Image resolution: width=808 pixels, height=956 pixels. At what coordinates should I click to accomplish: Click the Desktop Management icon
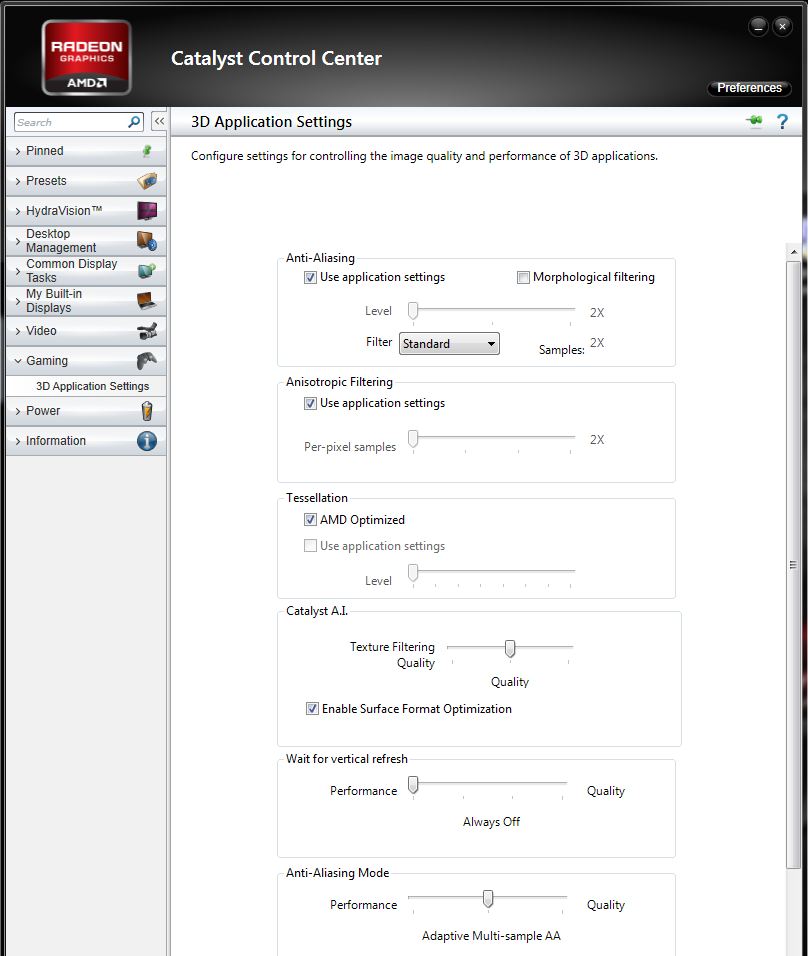click(x=147, y=241)
